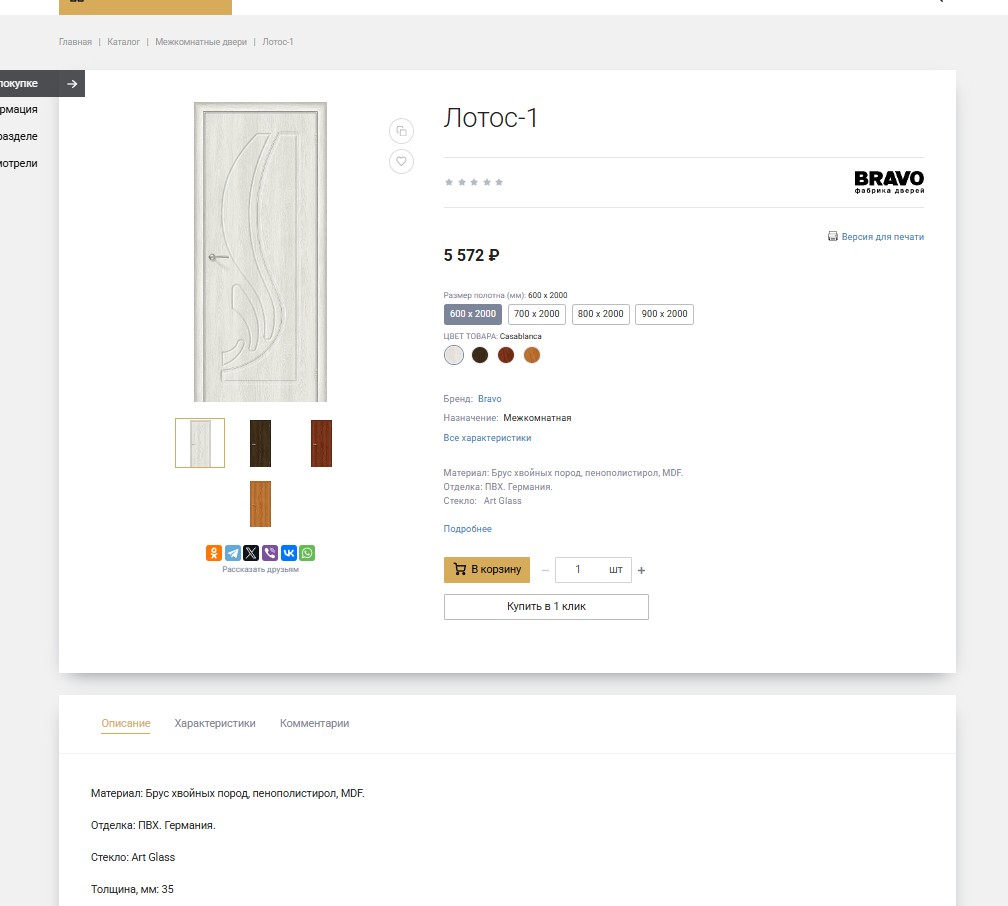Open the Комментарии tab

(x=314, y=723)
